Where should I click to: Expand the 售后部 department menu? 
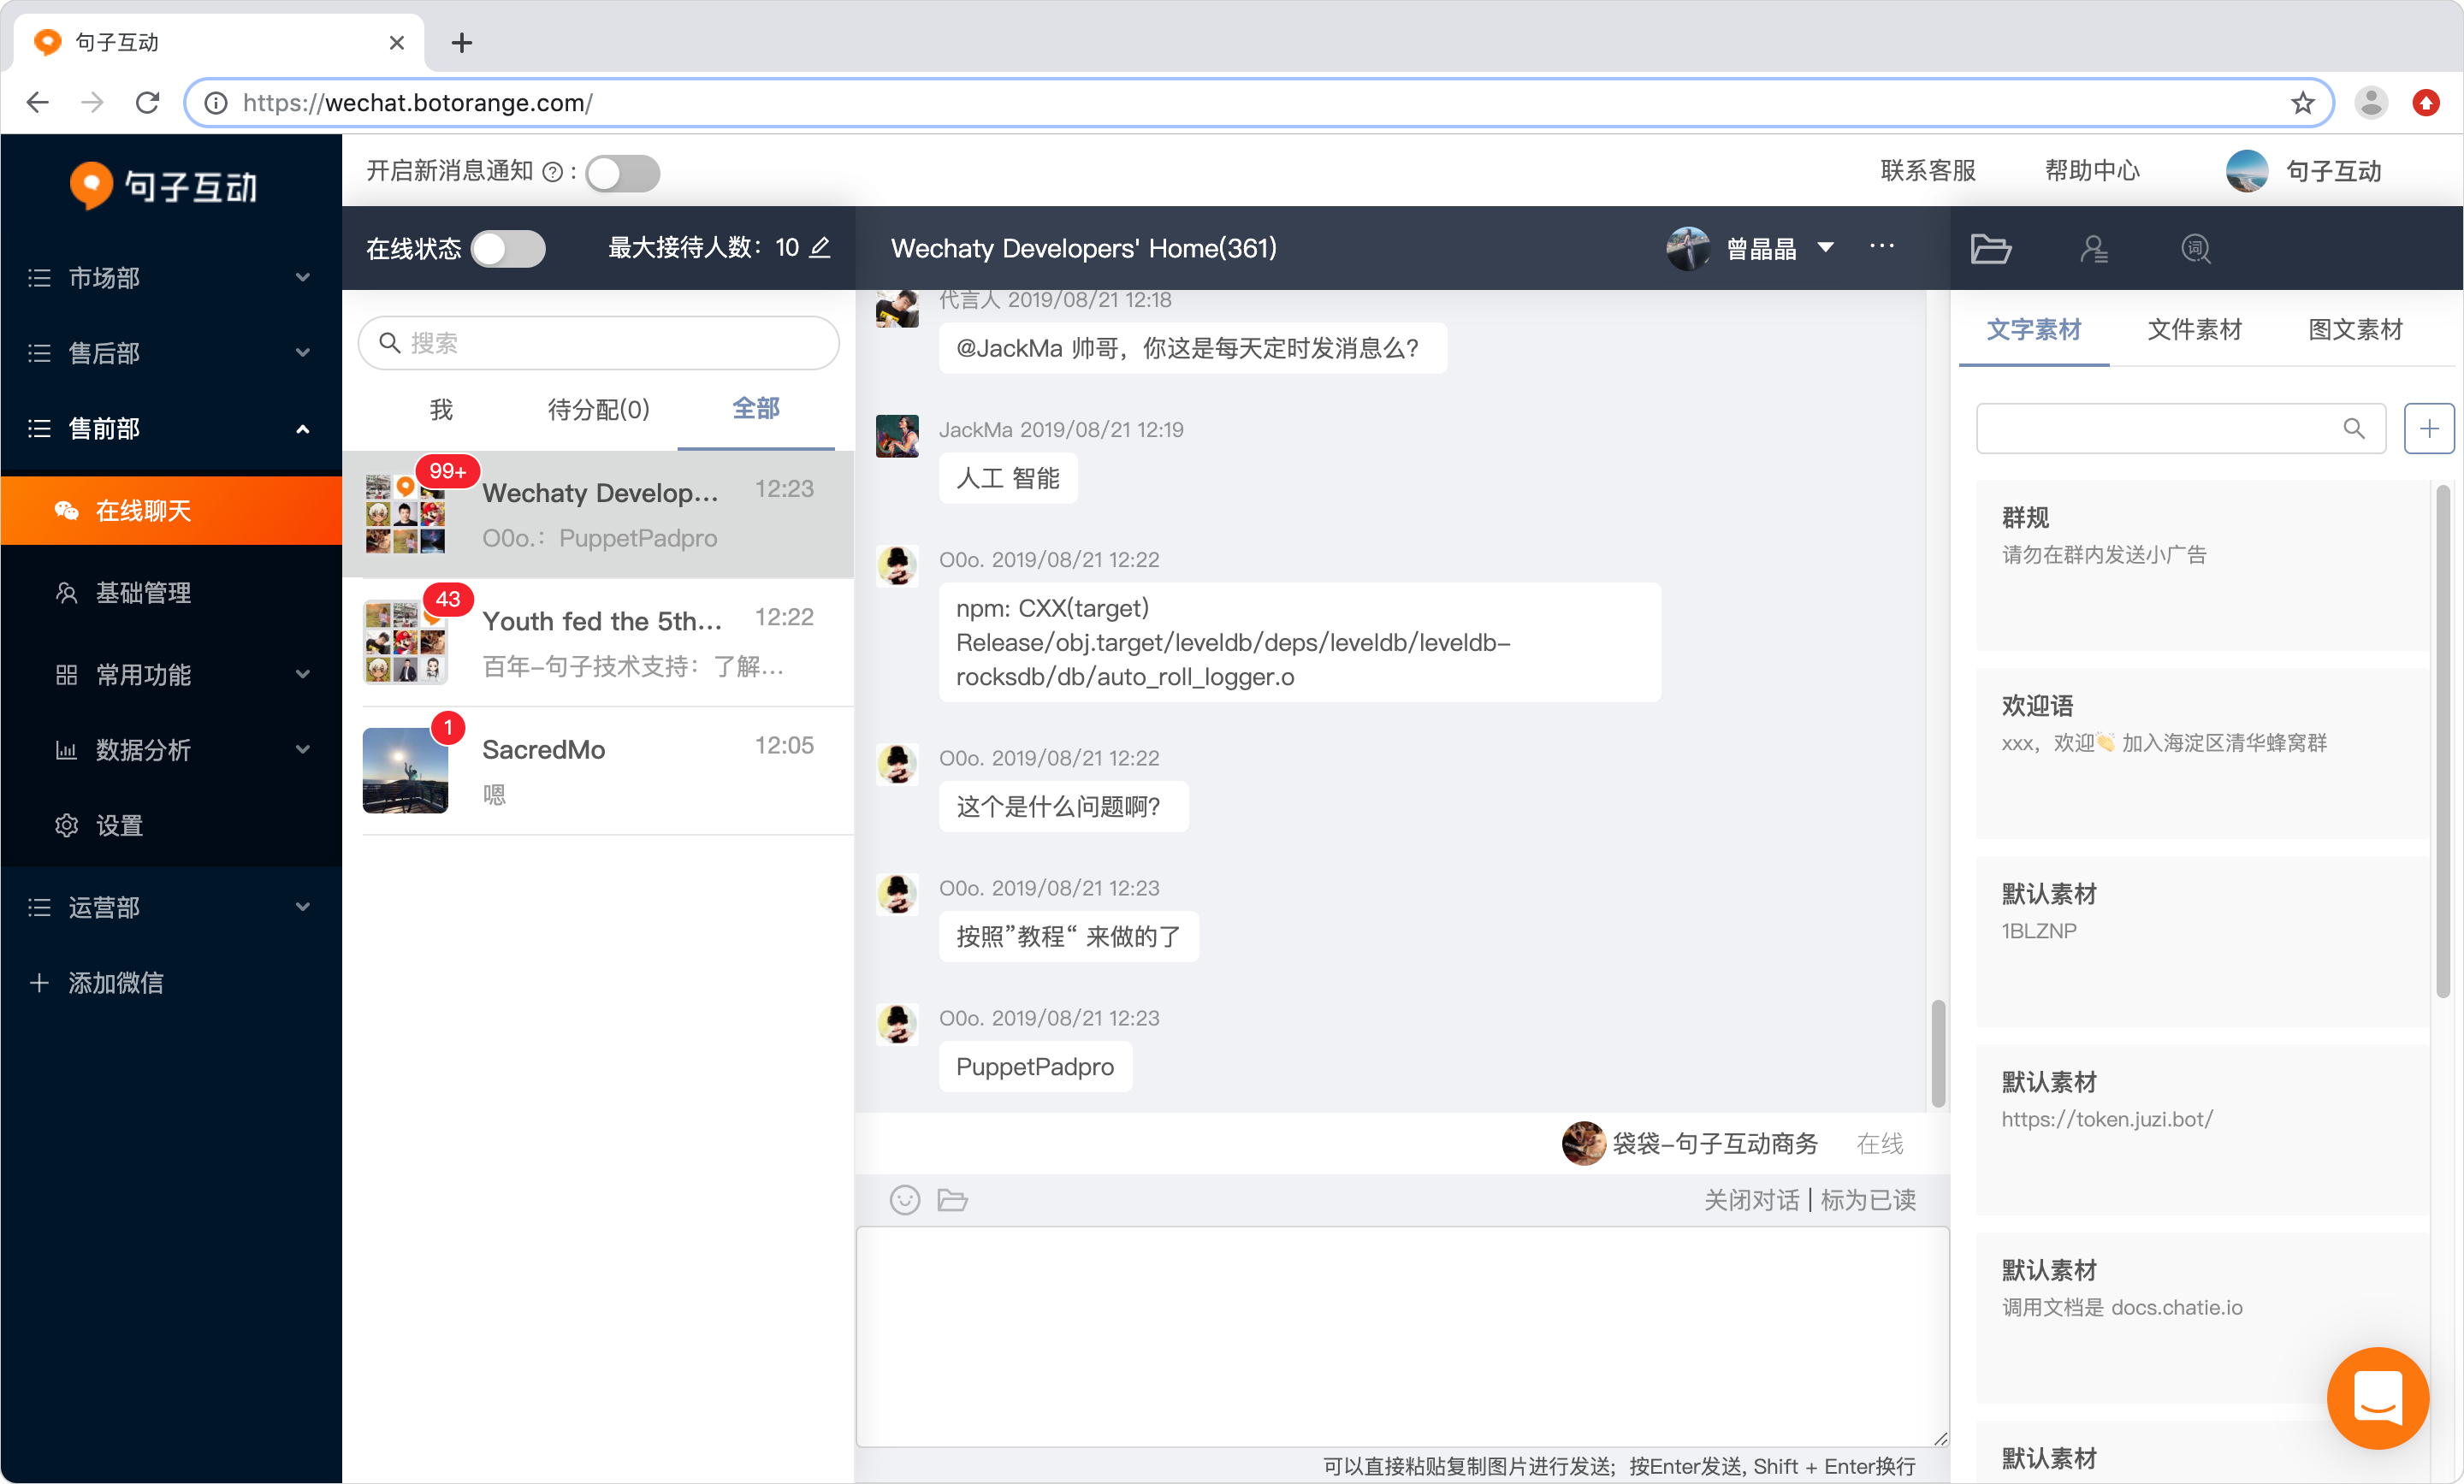point(170,352)
